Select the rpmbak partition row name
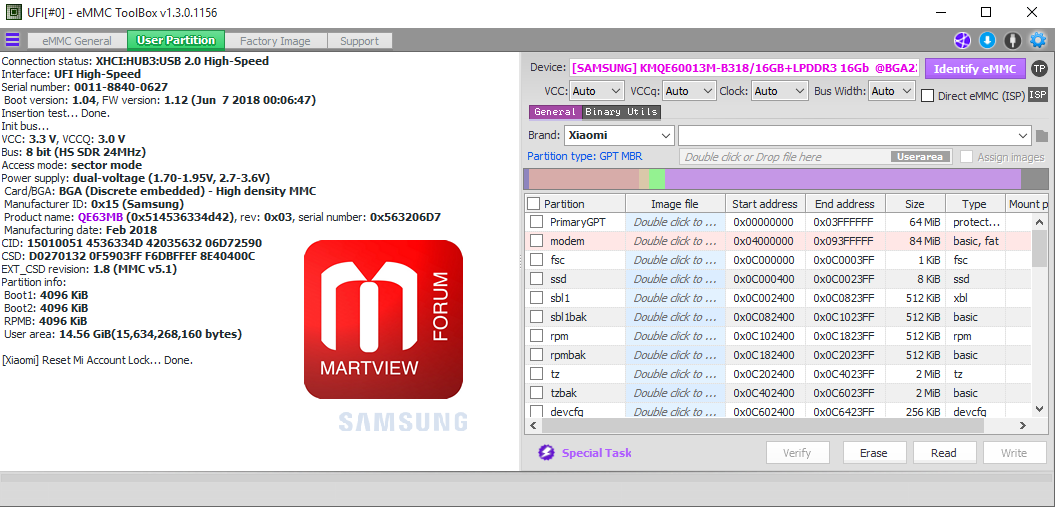1055x507 pixels. 569,354
